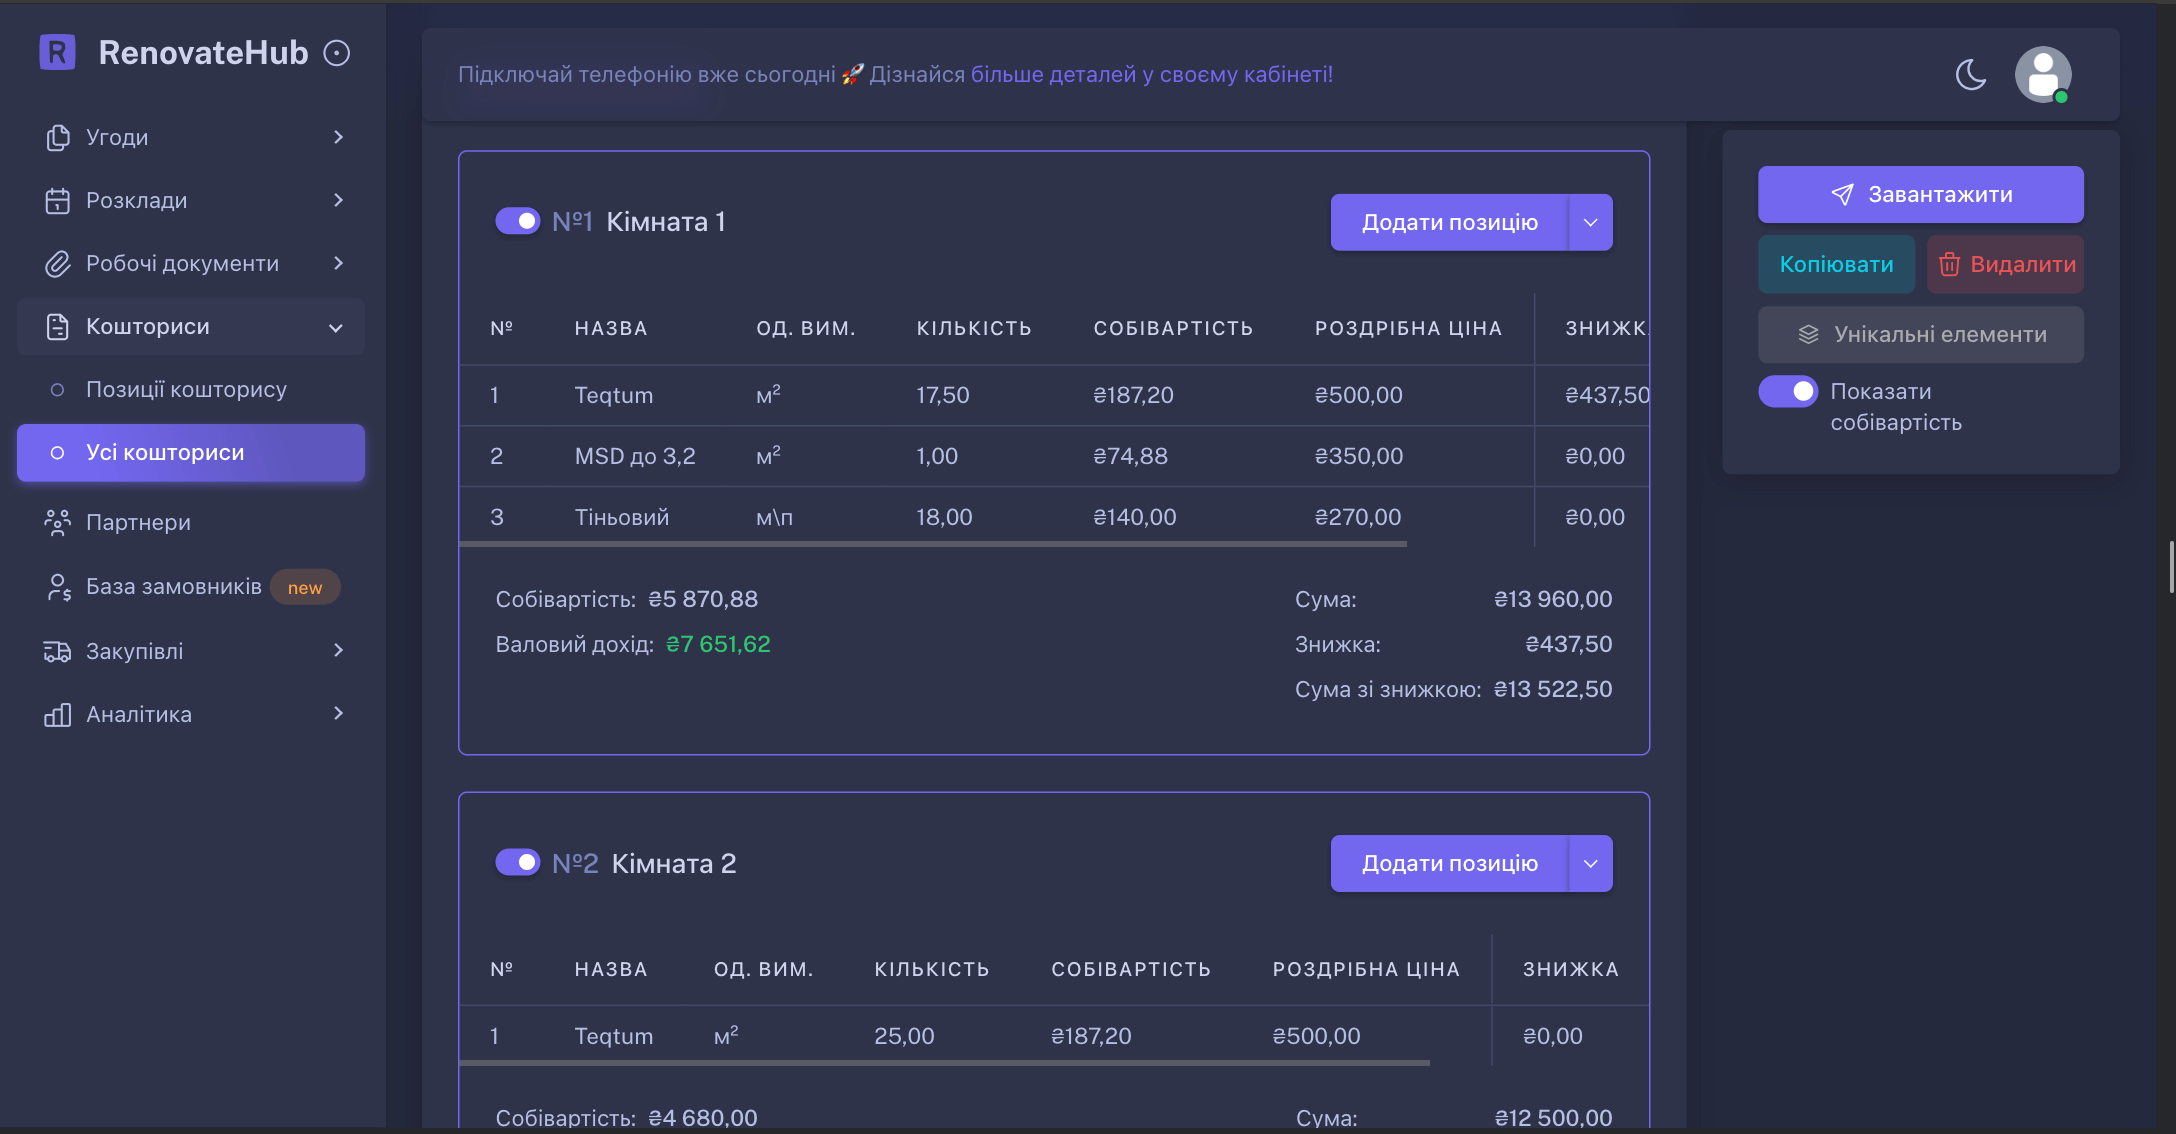This screenshot has height=1134, width=2176.
Task: Click the RenovateHub logo icon
Action: [57, 52]
